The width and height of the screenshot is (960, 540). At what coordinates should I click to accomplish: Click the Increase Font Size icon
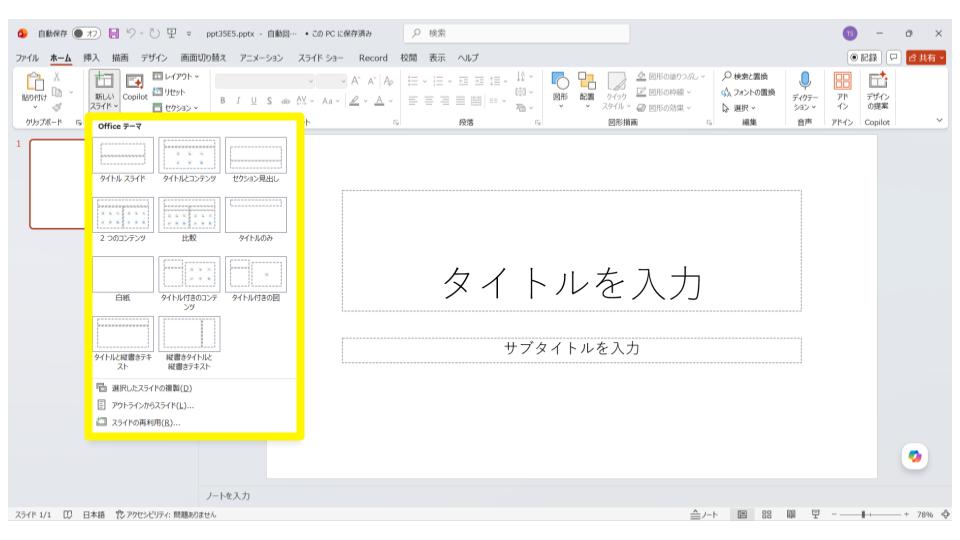356,81
